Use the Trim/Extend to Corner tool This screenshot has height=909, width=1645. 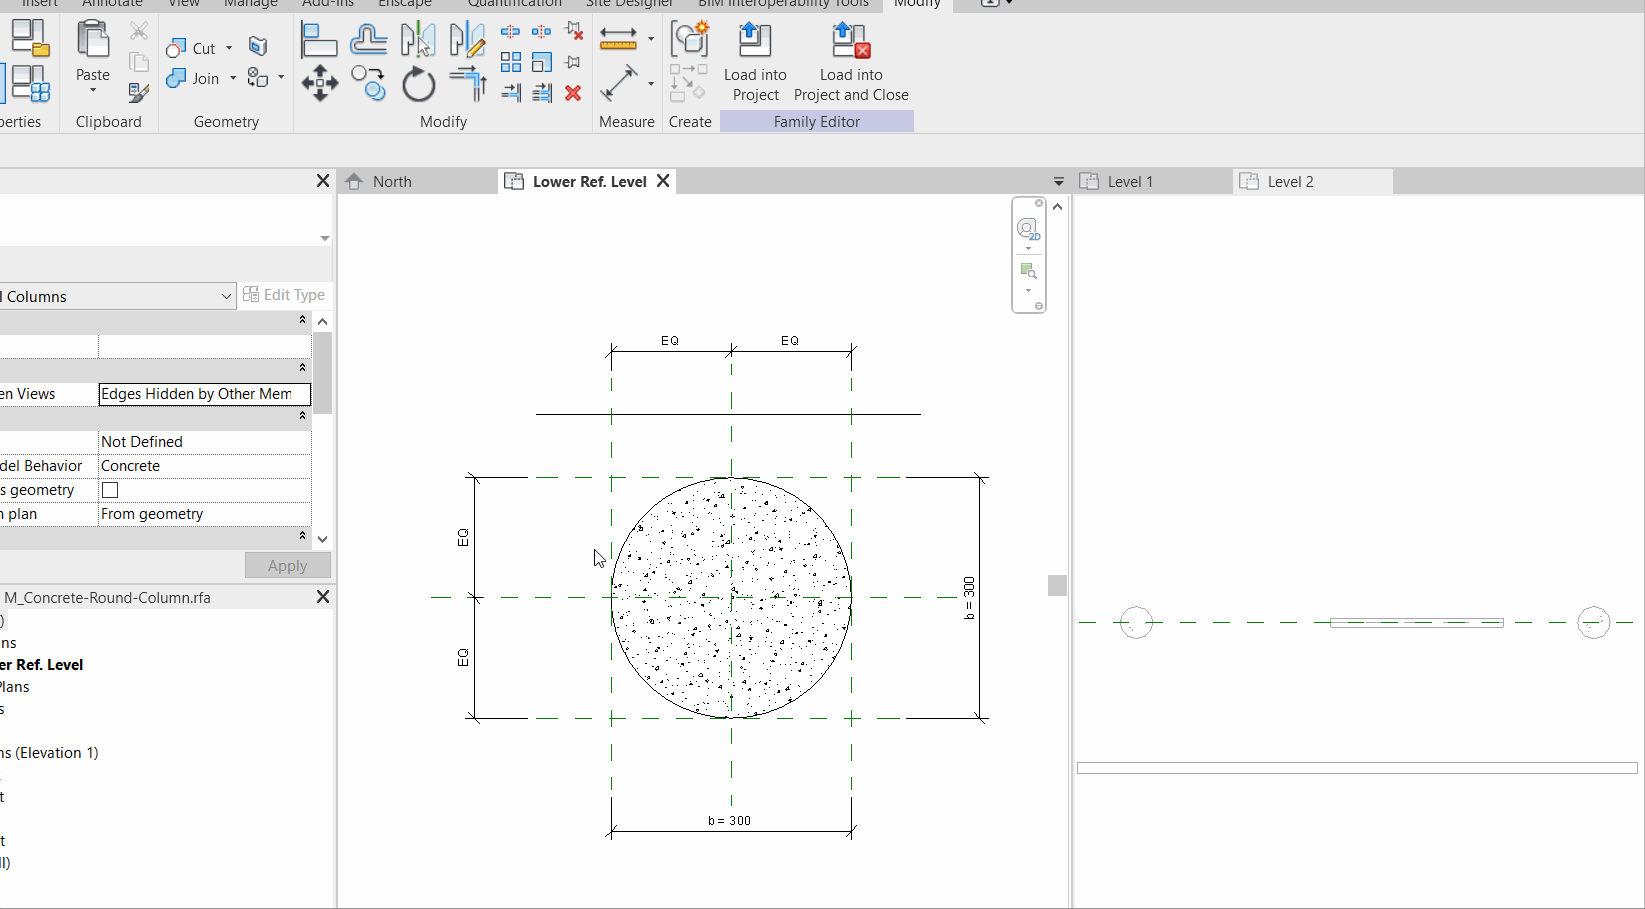pyautogui.click(x=467, y=83)
